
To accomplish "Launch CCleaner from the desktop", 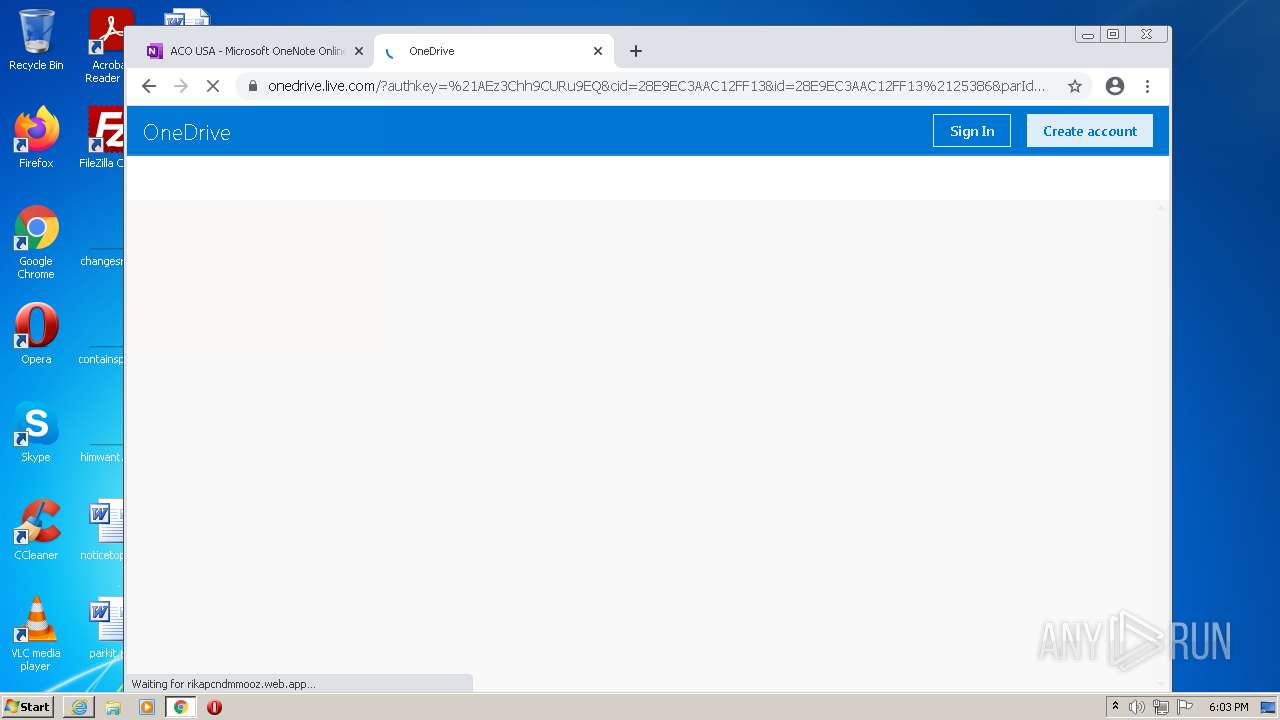I will 36,529.
